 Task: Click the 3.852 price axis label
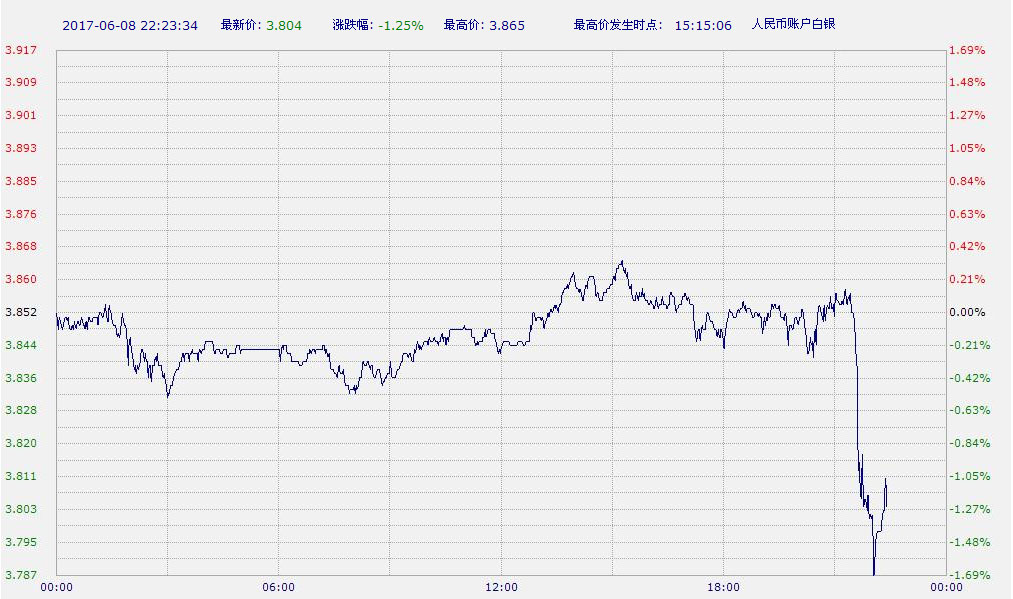coord(21,312)
